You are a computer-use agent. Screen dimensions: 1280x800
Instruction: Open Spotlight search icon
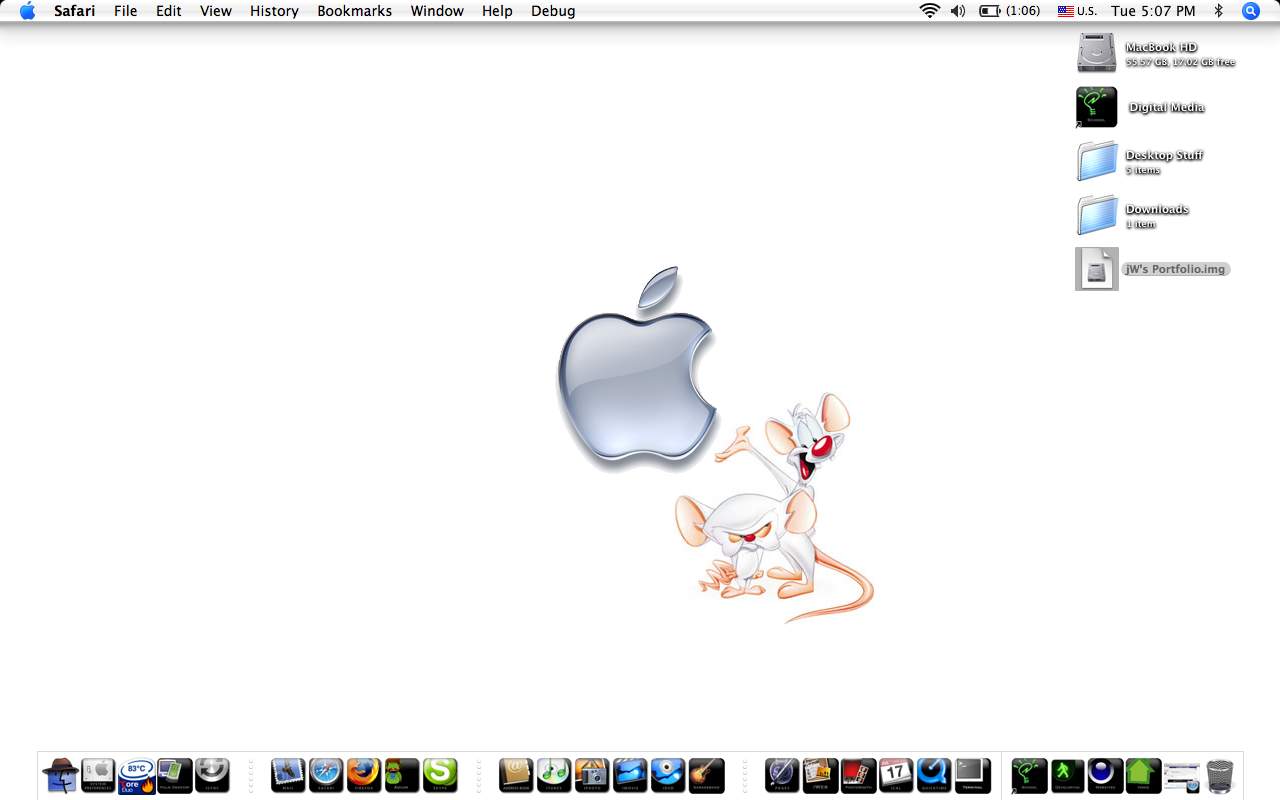coord(1251,11)
